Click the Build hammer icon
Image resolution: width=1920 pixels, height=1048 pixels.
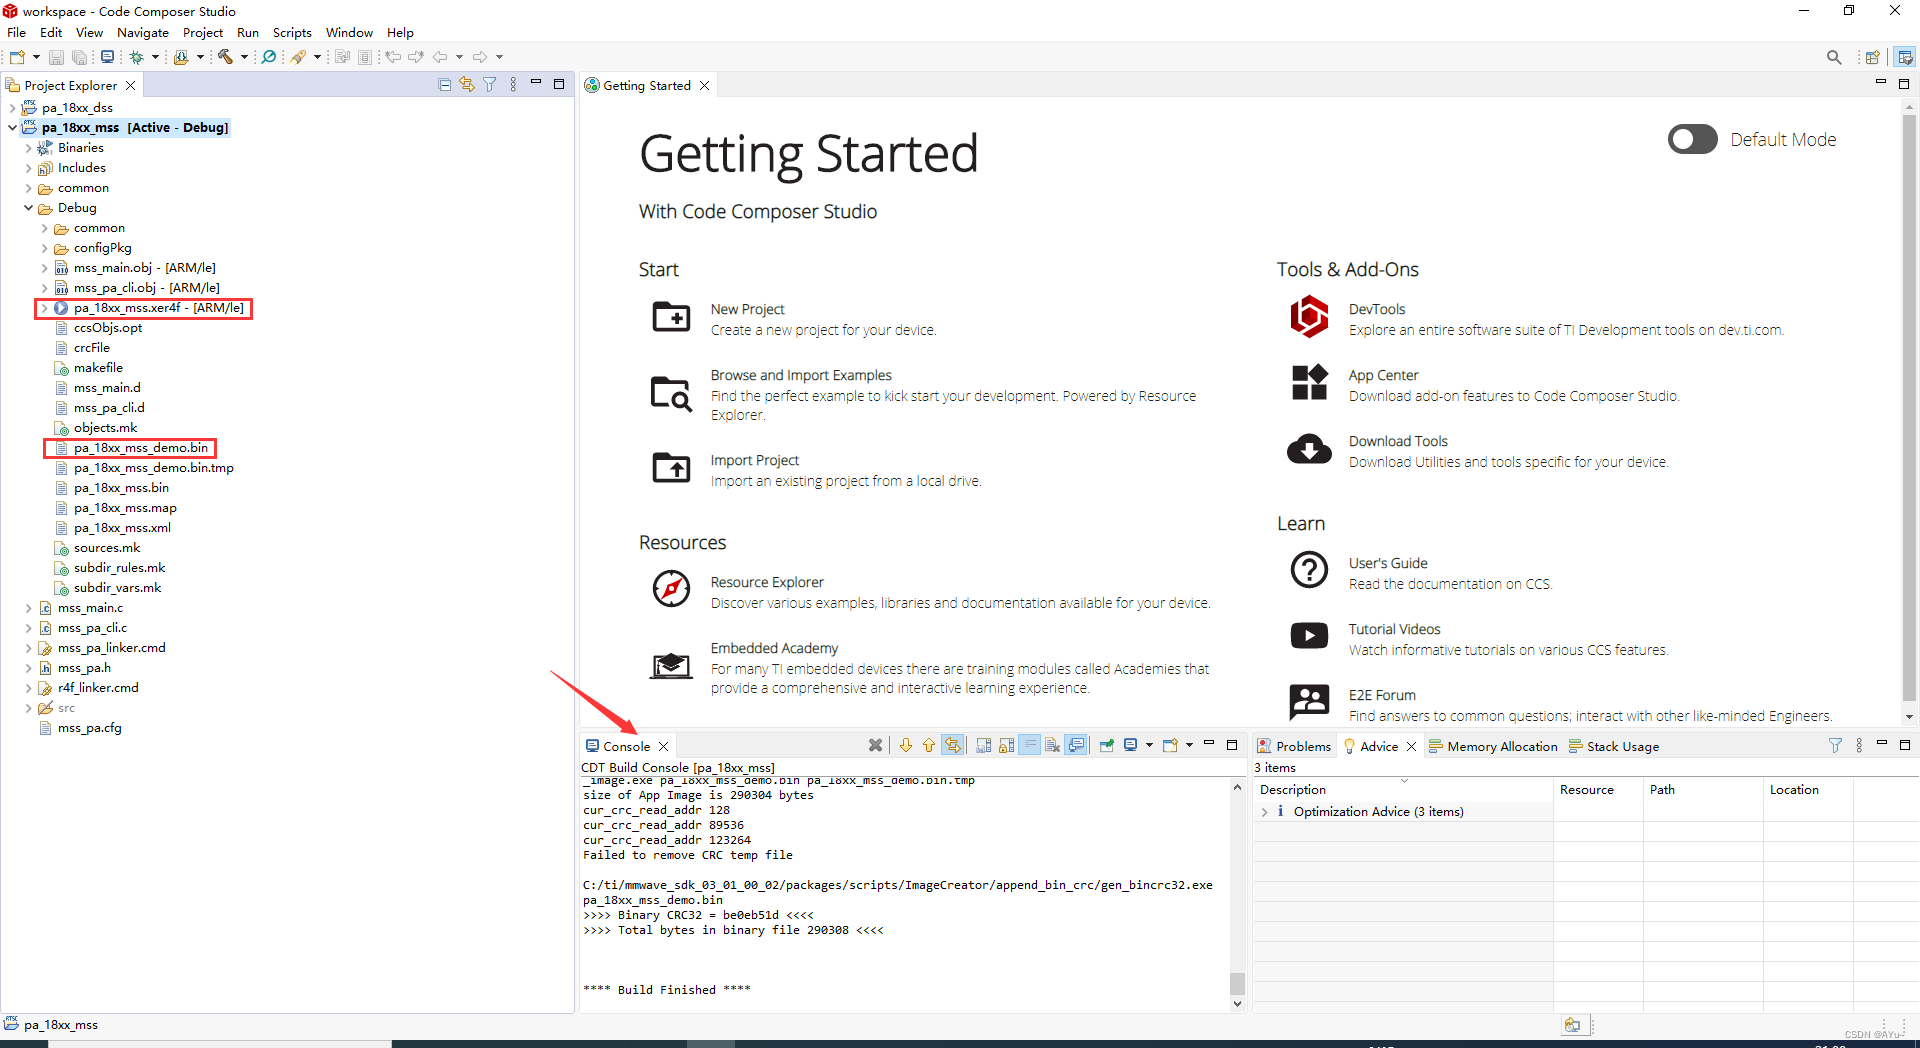click(226, 57)
